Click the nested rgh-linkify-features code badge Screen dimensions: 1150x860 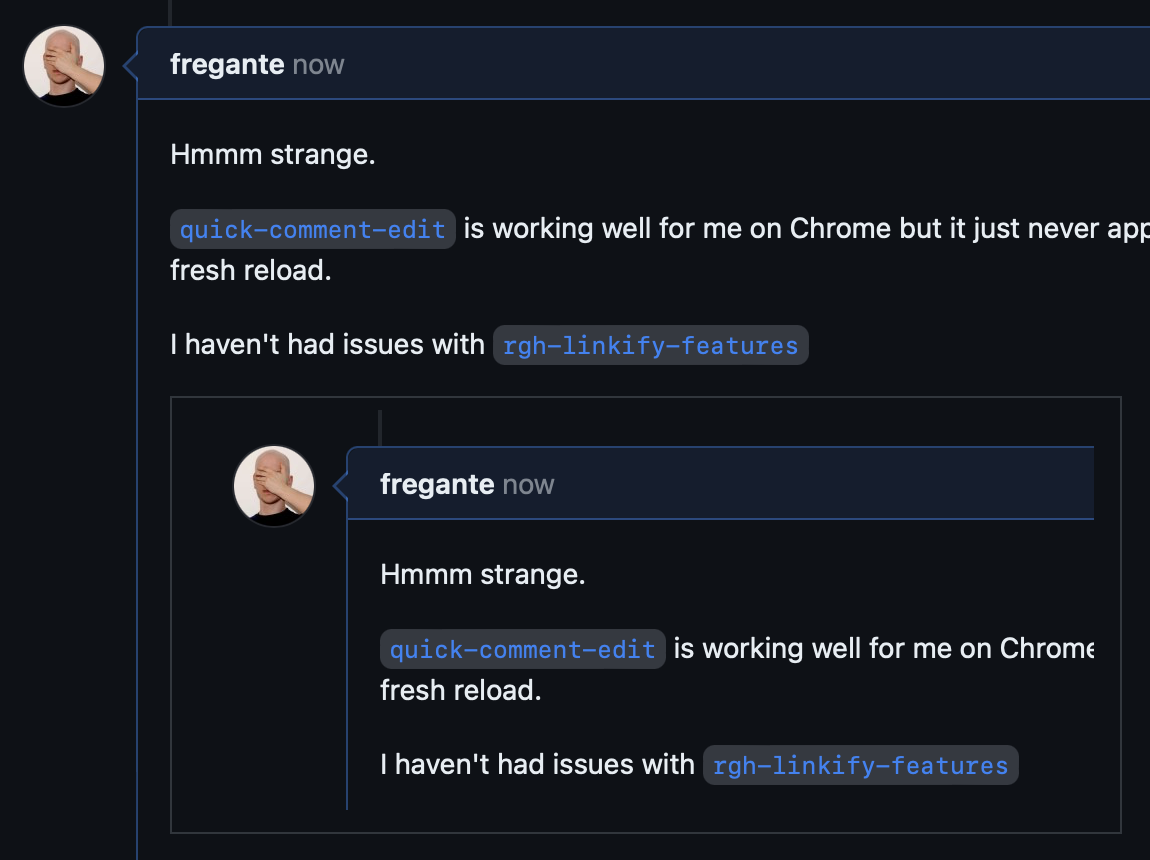860,764
